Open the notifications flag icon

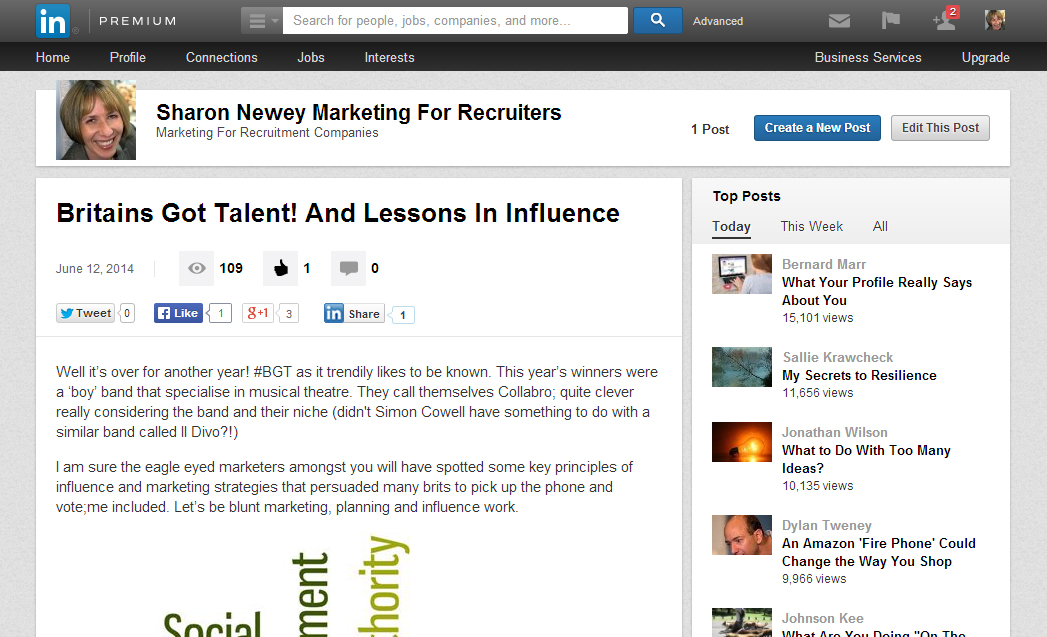tap(890, 21)
